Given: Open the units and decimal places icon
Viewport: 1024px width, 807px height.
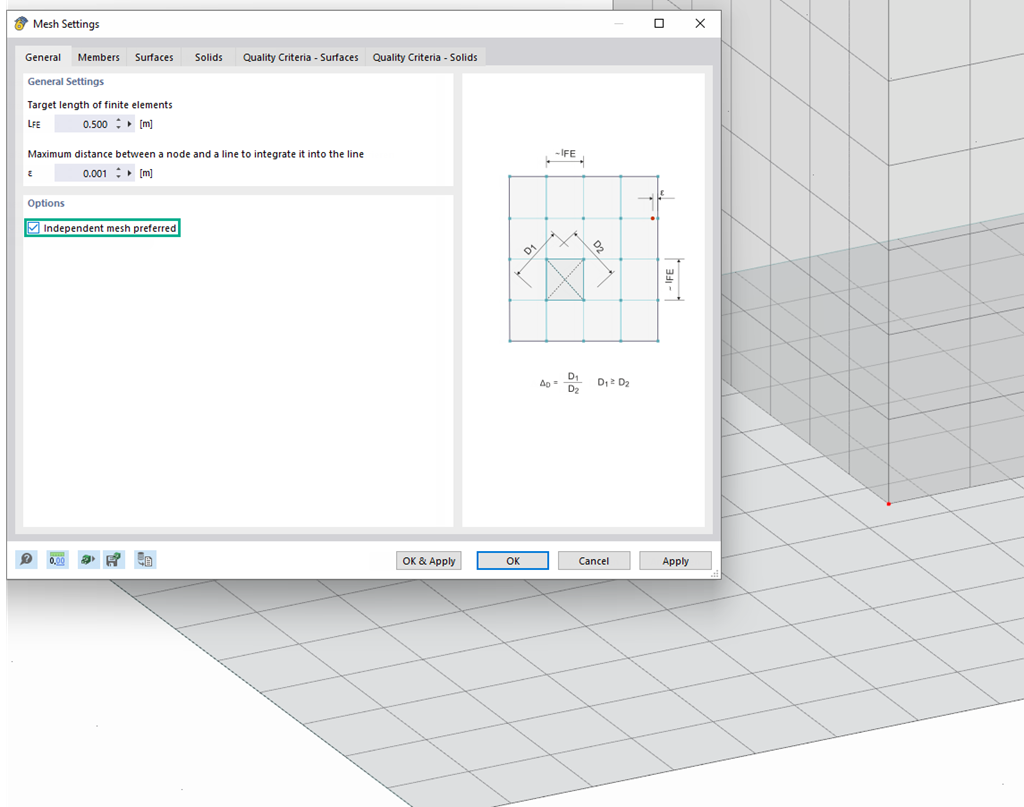Looking at the screenshot, I should 57,560.
